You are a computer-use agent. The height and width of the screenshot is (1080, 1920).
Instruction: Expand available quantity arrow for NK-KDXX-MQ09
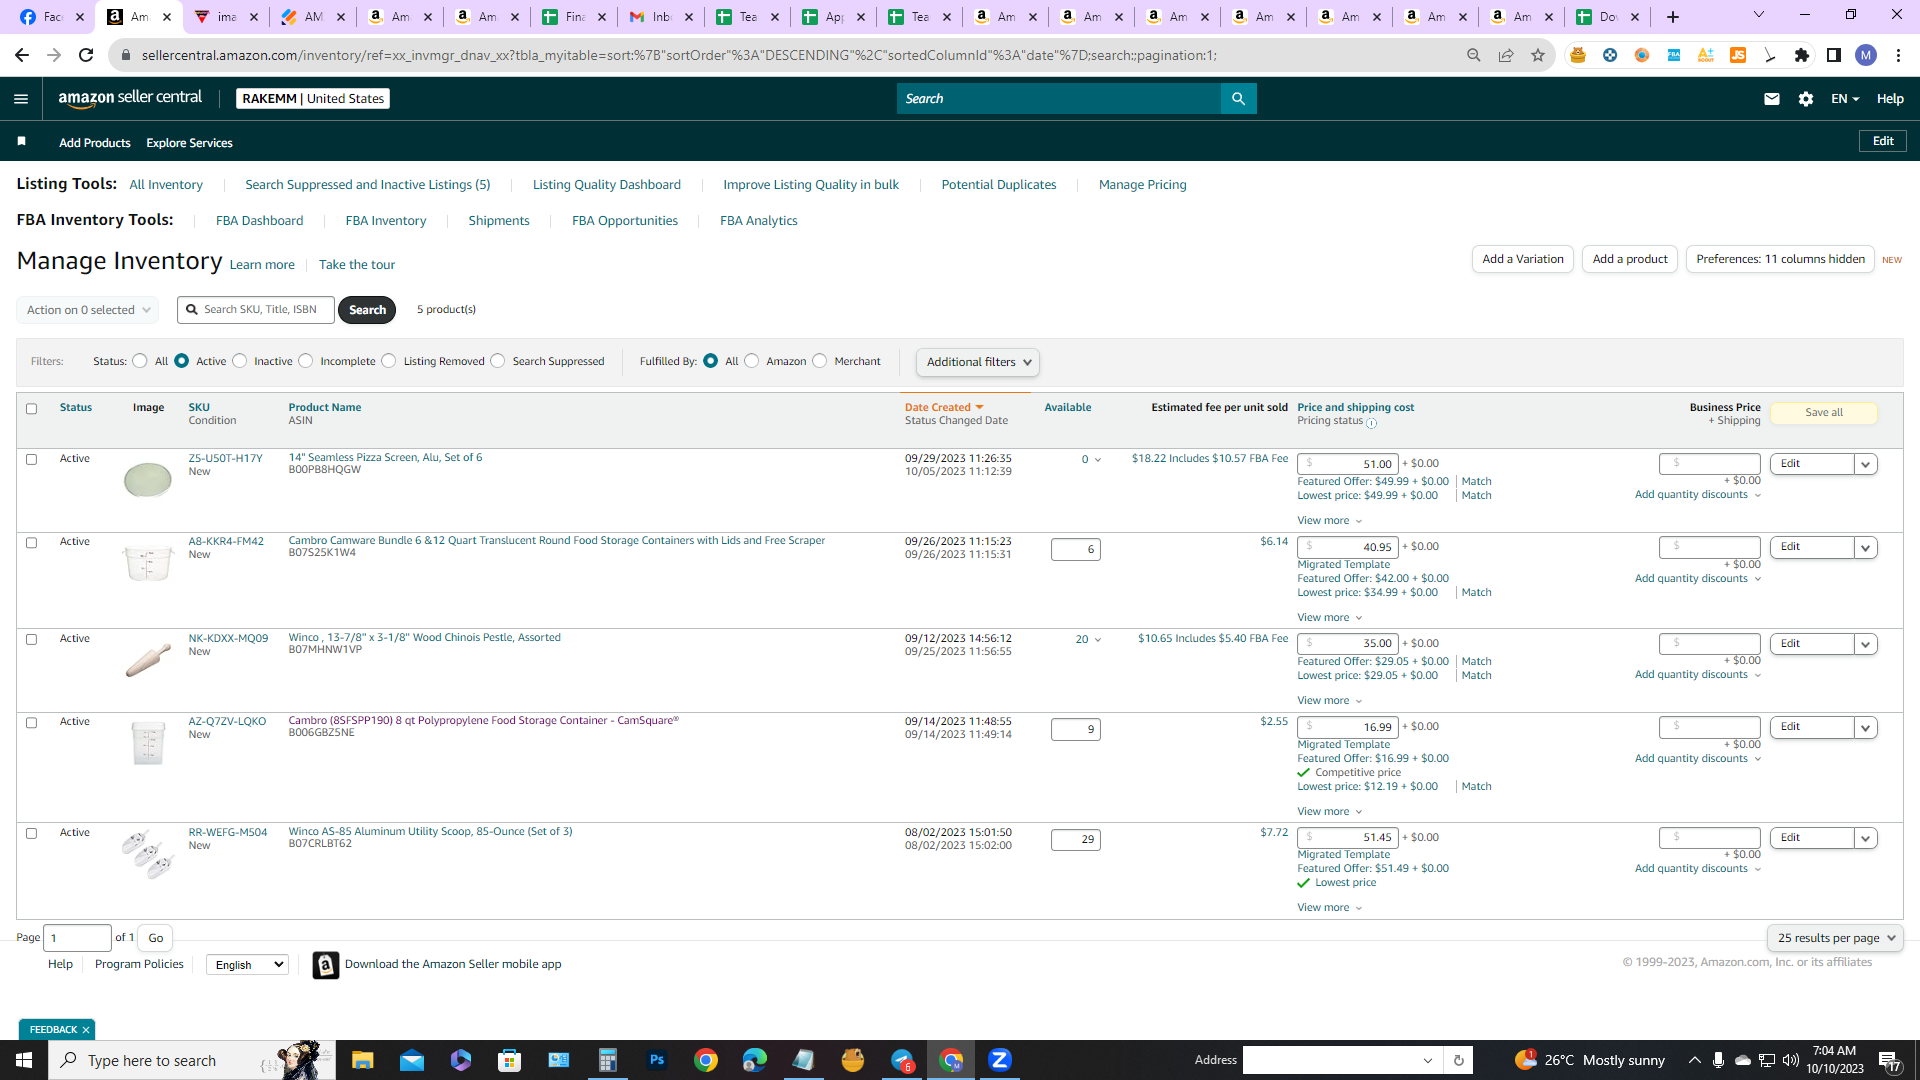pyautogui.click(x=1098, y=640)
